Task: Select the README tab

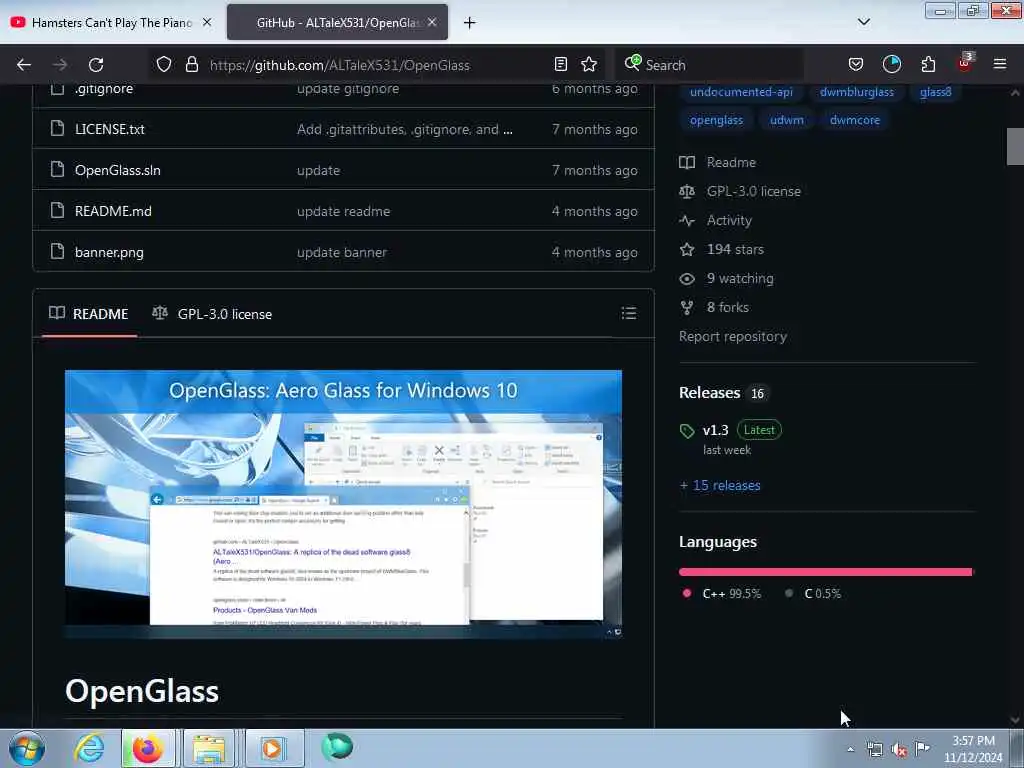Action: 89,314
